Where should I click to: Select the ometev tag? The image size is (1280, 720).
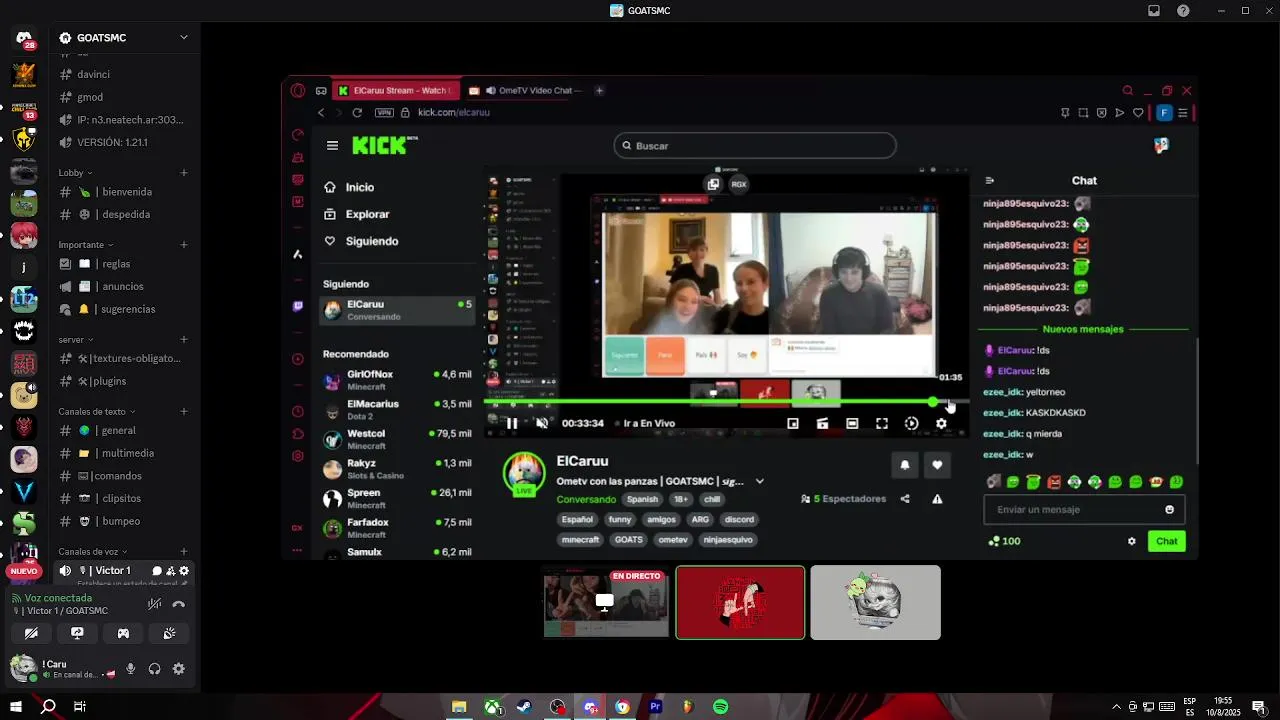pos(673,539)
